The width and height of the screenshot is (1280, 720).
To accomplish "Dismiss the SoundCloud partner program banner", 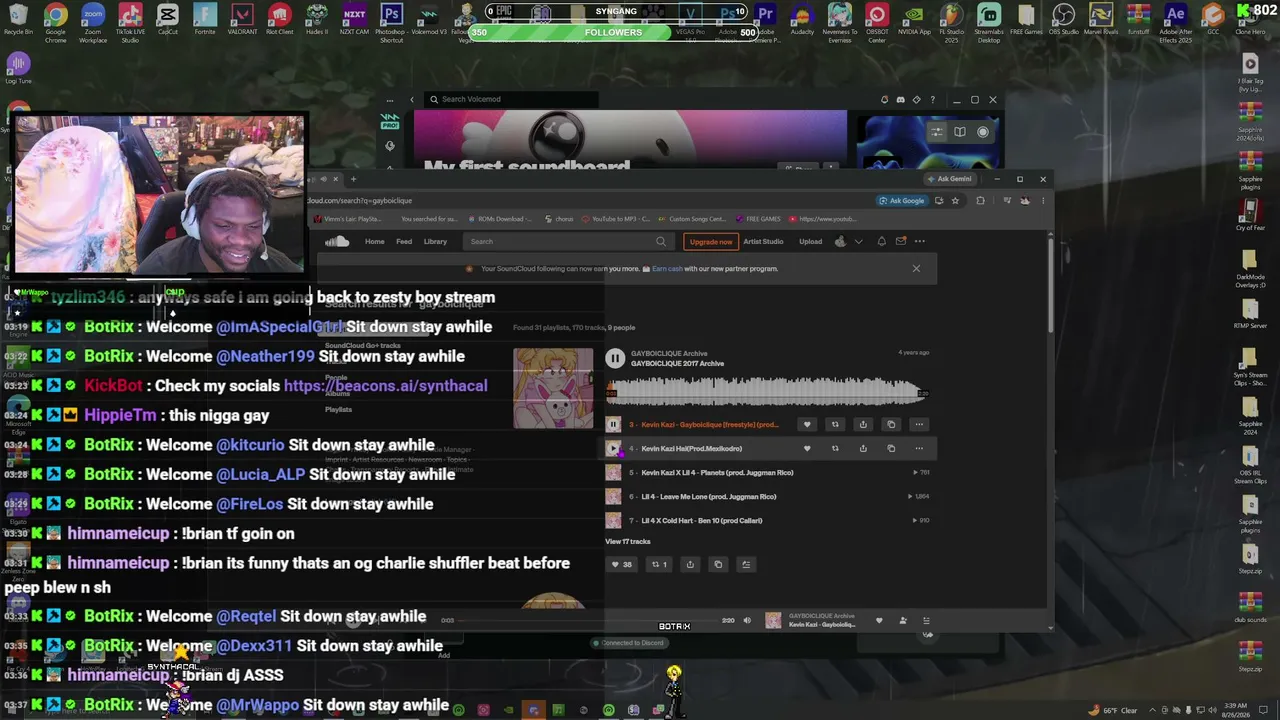I will click(x=916, y=268).
